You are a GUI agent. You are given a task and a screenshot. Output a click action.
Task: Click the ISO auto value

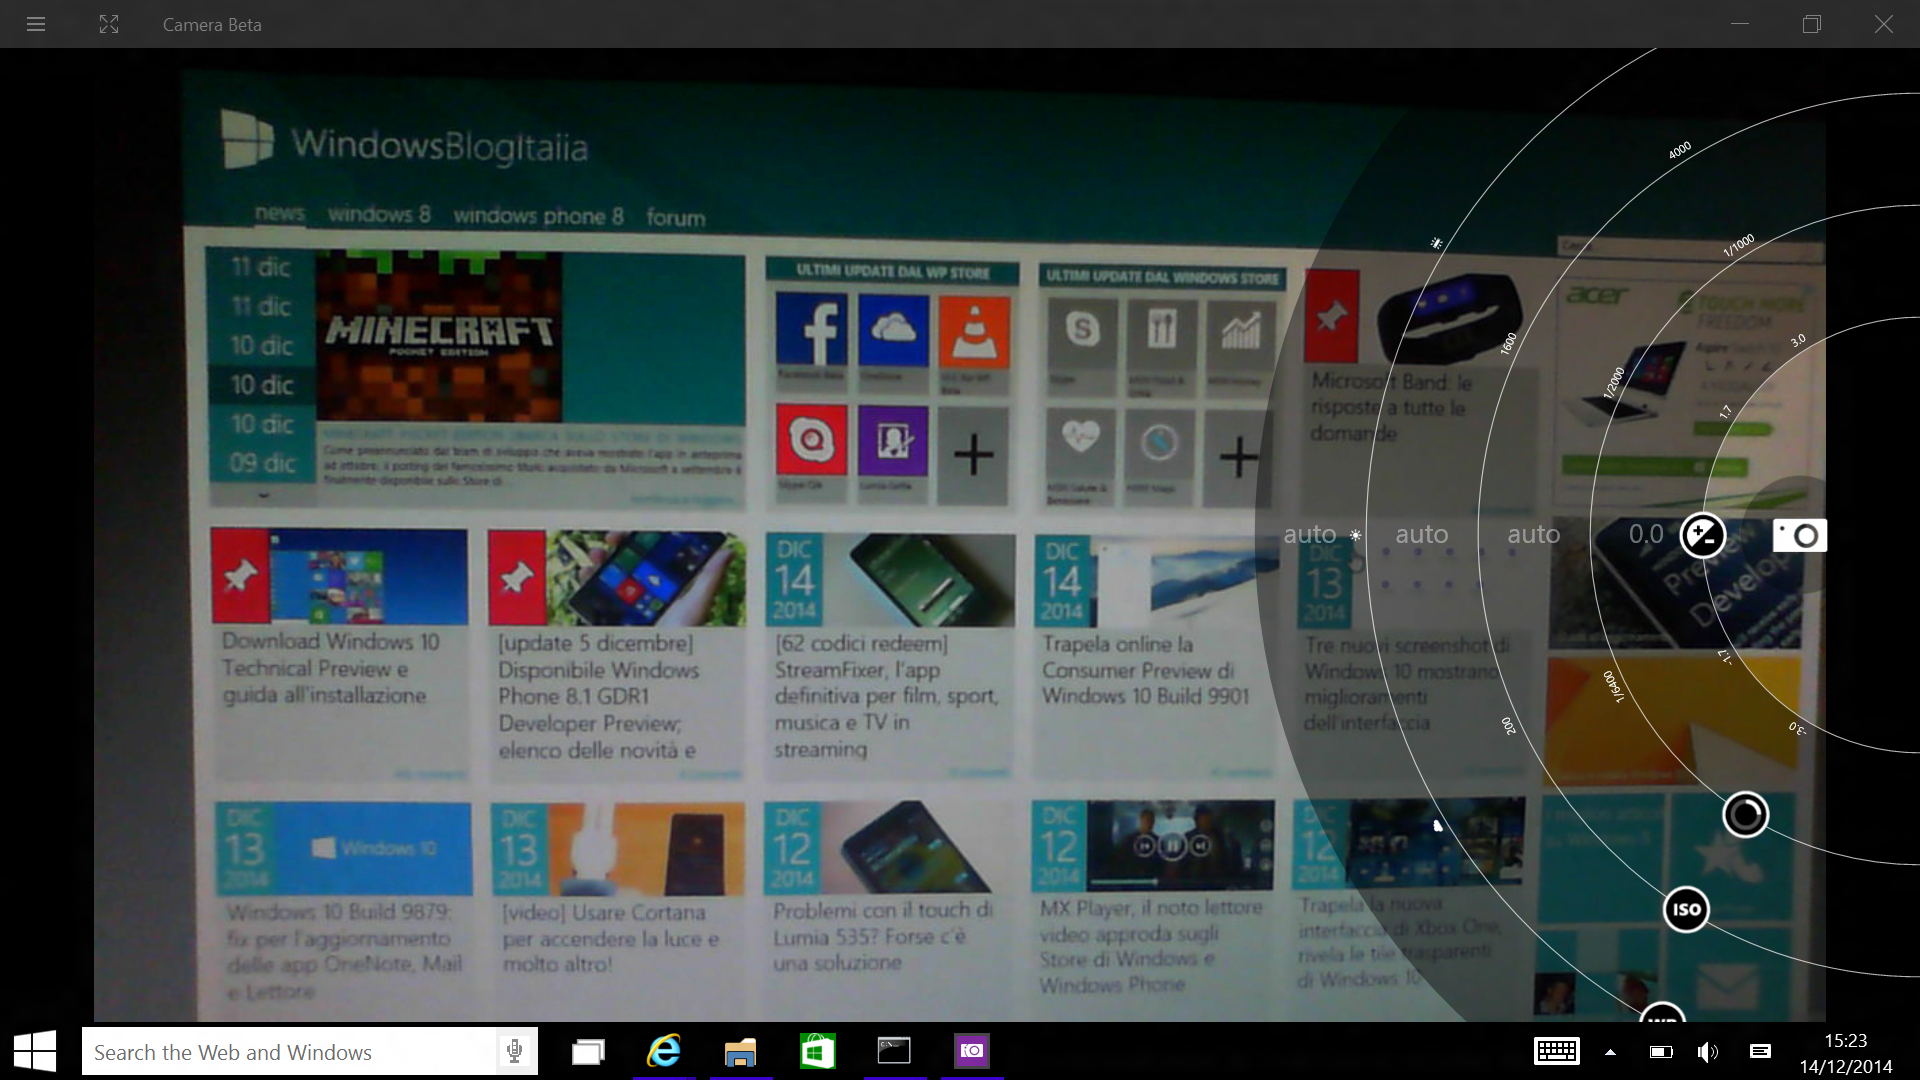(x=1422, y=535)
